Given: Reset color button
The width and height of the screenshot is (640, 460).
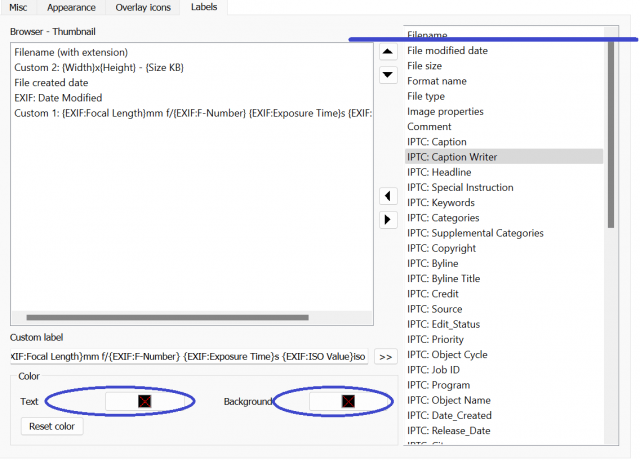Looking at the screenshot, I should tap(52, 427).
